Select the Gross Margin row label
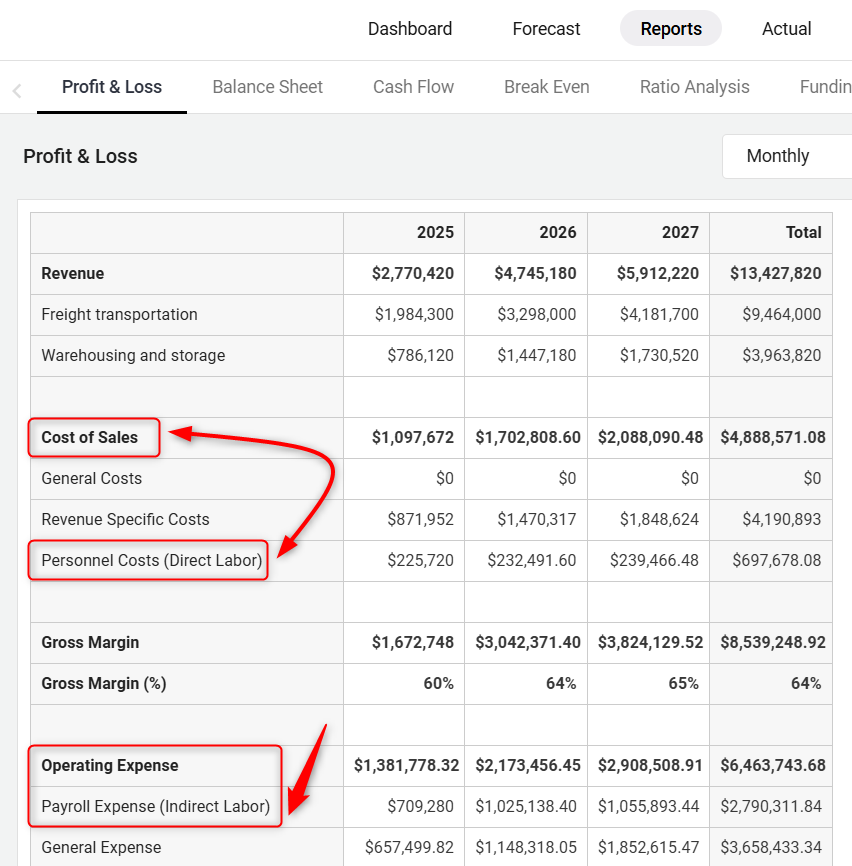852x866 pixels. pos(90,642)
